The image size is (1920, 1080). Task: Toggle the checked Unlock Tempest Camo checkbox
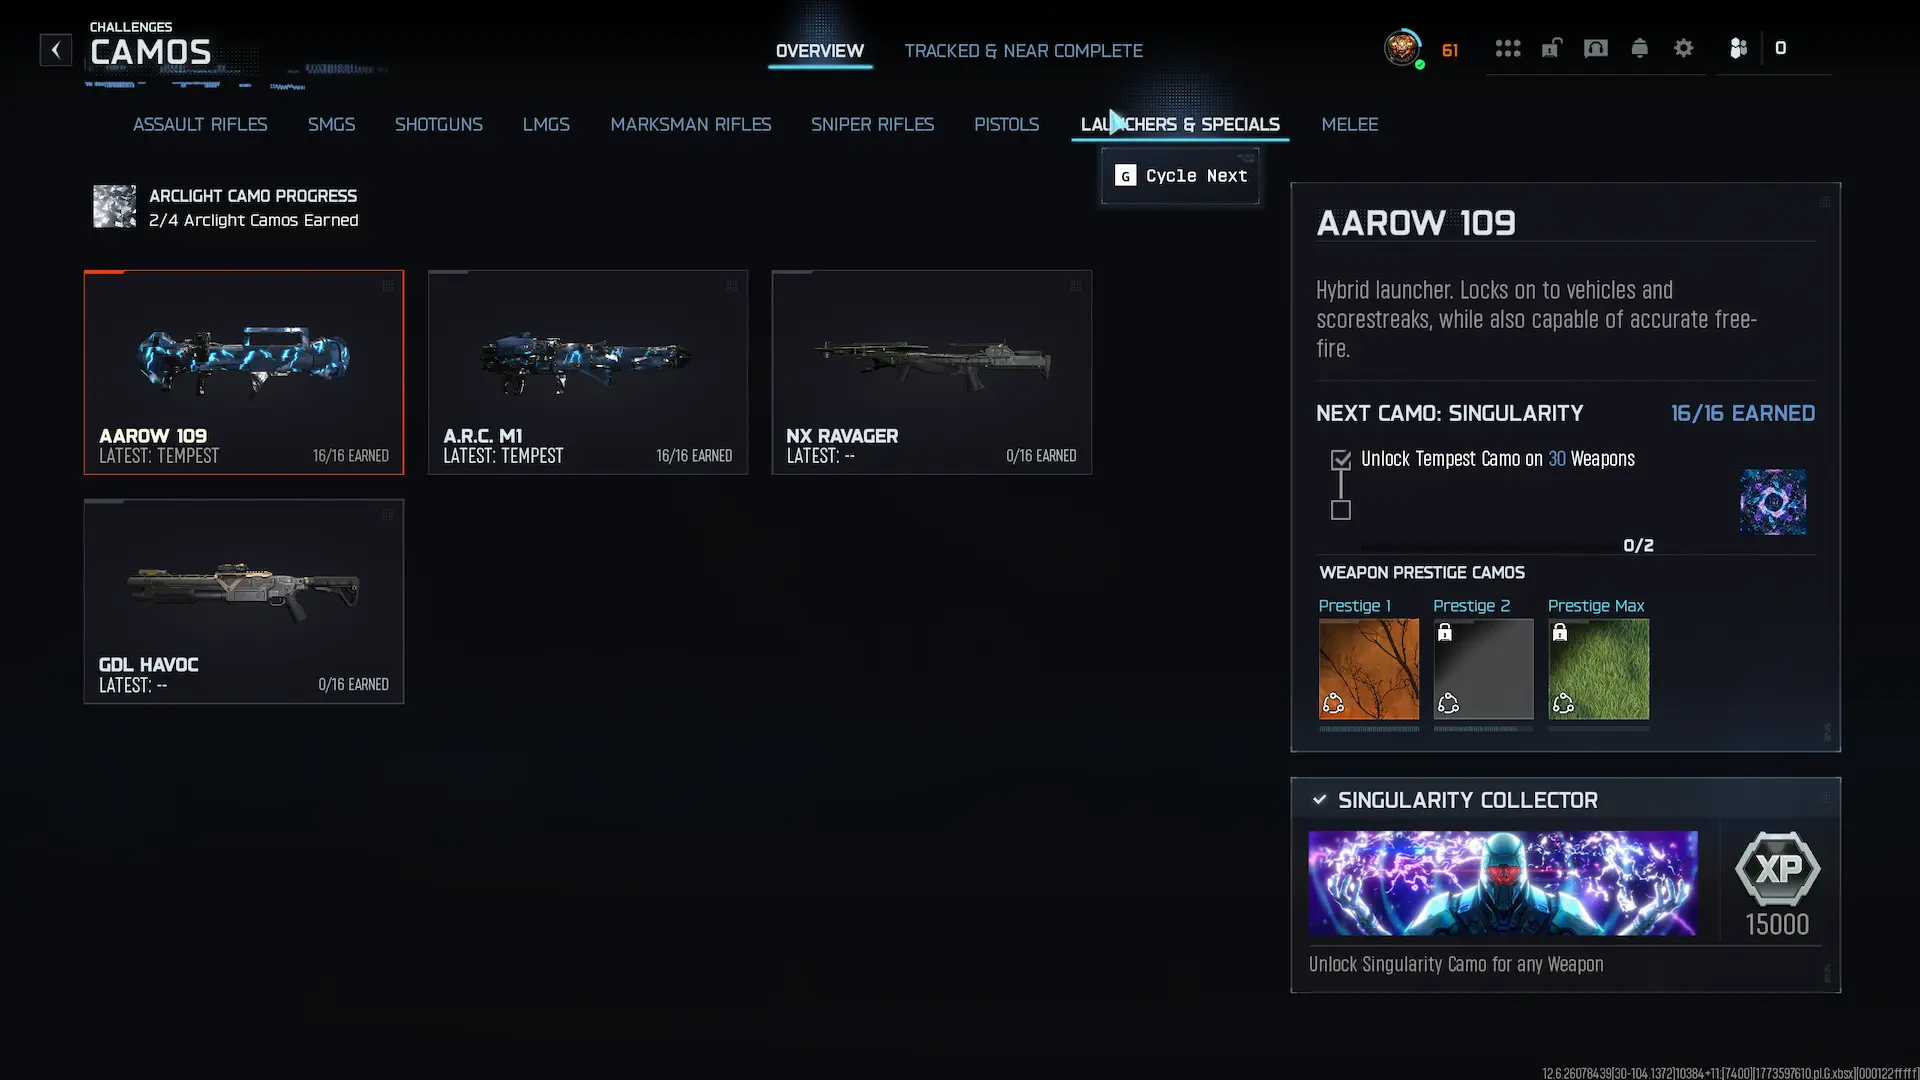[1341, 460]
